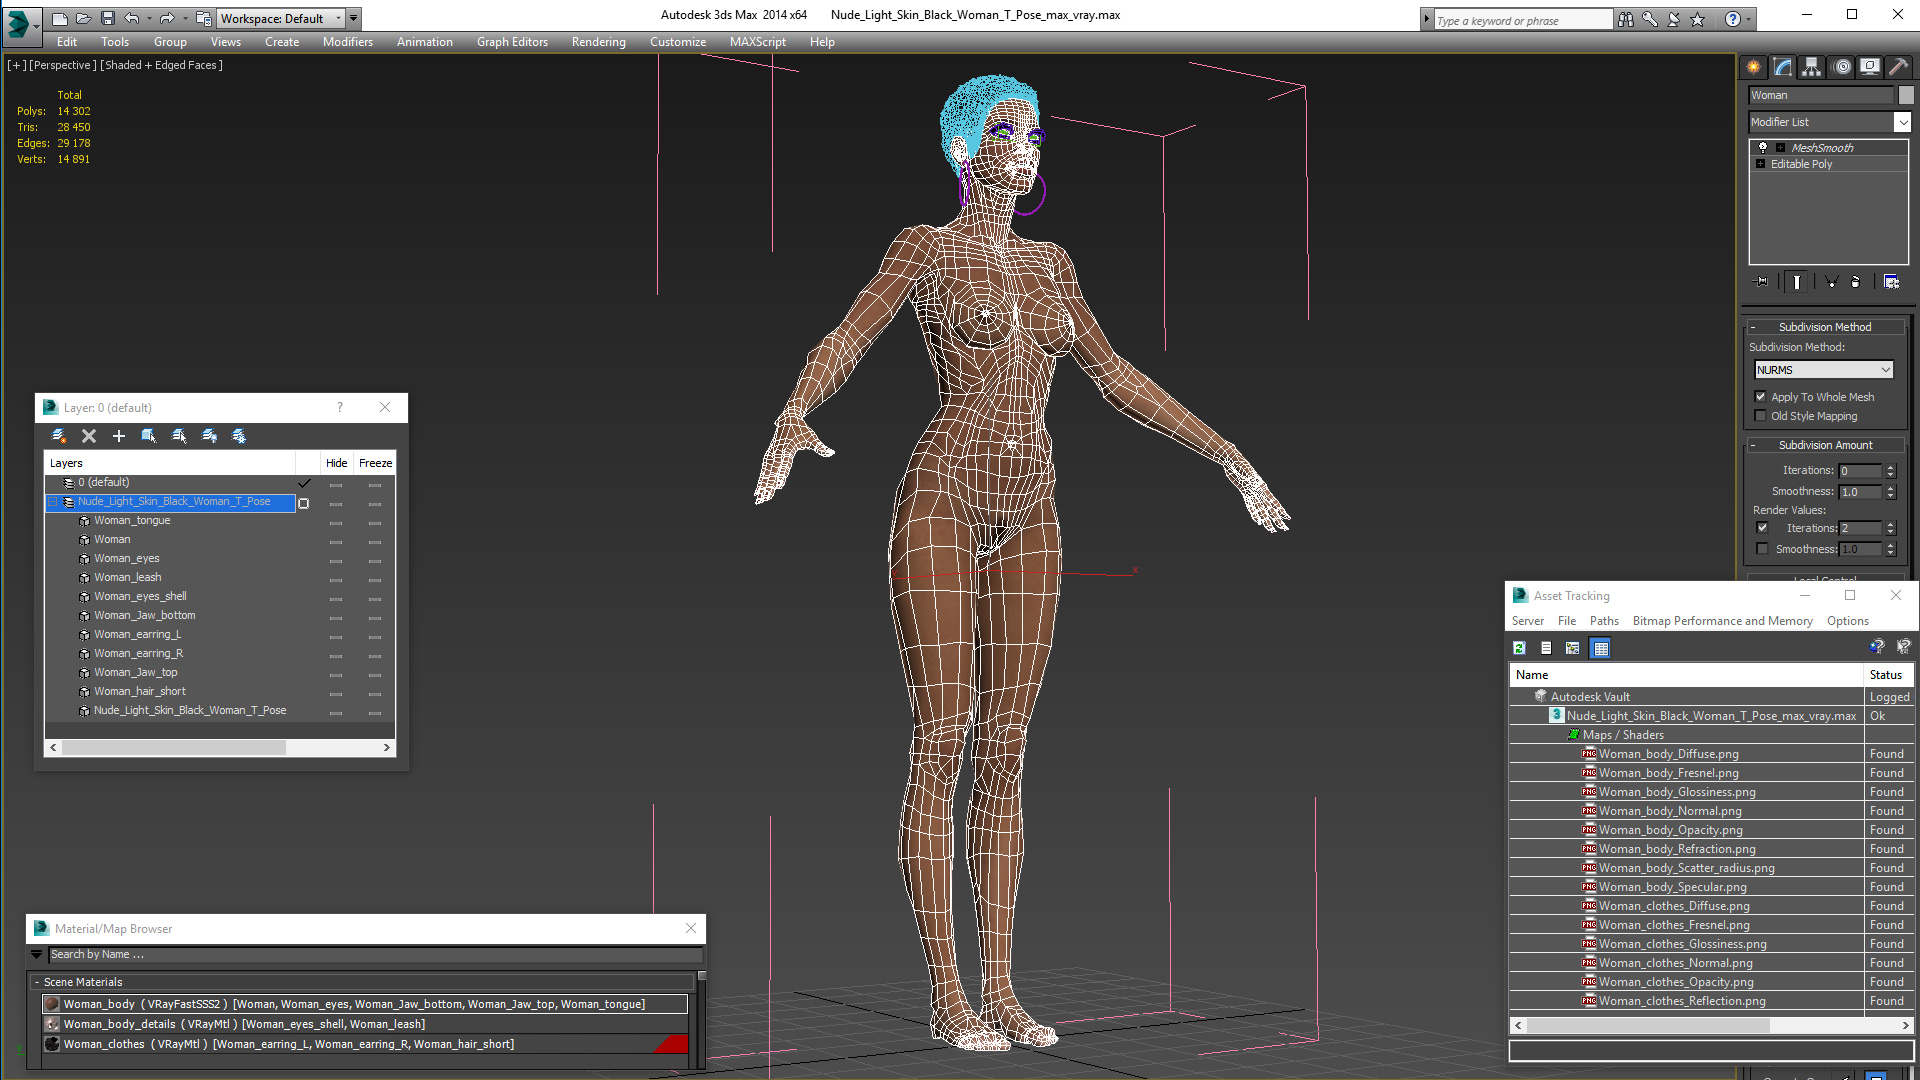
Task: Open Graph Editors menu
Action: (x=512, y=42)
